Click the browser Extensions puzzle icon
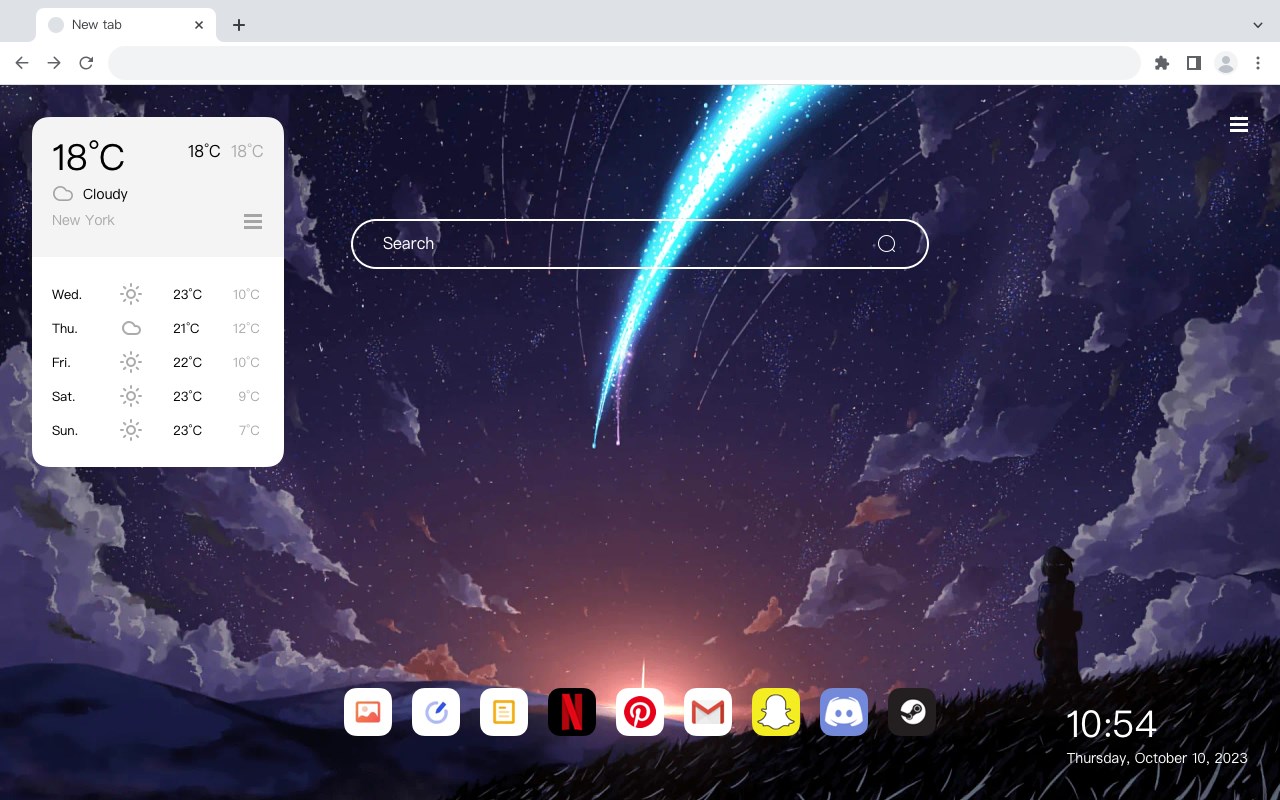Image resolution: width=1280 pixels, height=800 pixels. [x=1161, y=63]
